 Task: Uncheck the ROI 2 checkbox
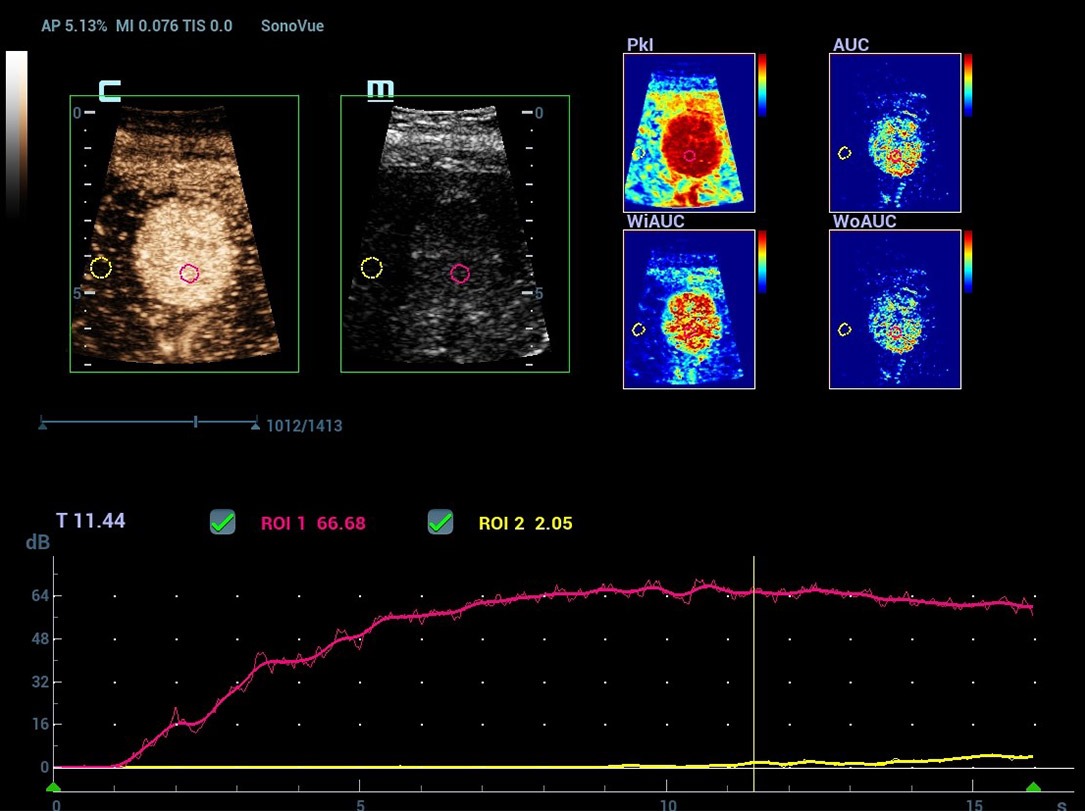[440, 522]
